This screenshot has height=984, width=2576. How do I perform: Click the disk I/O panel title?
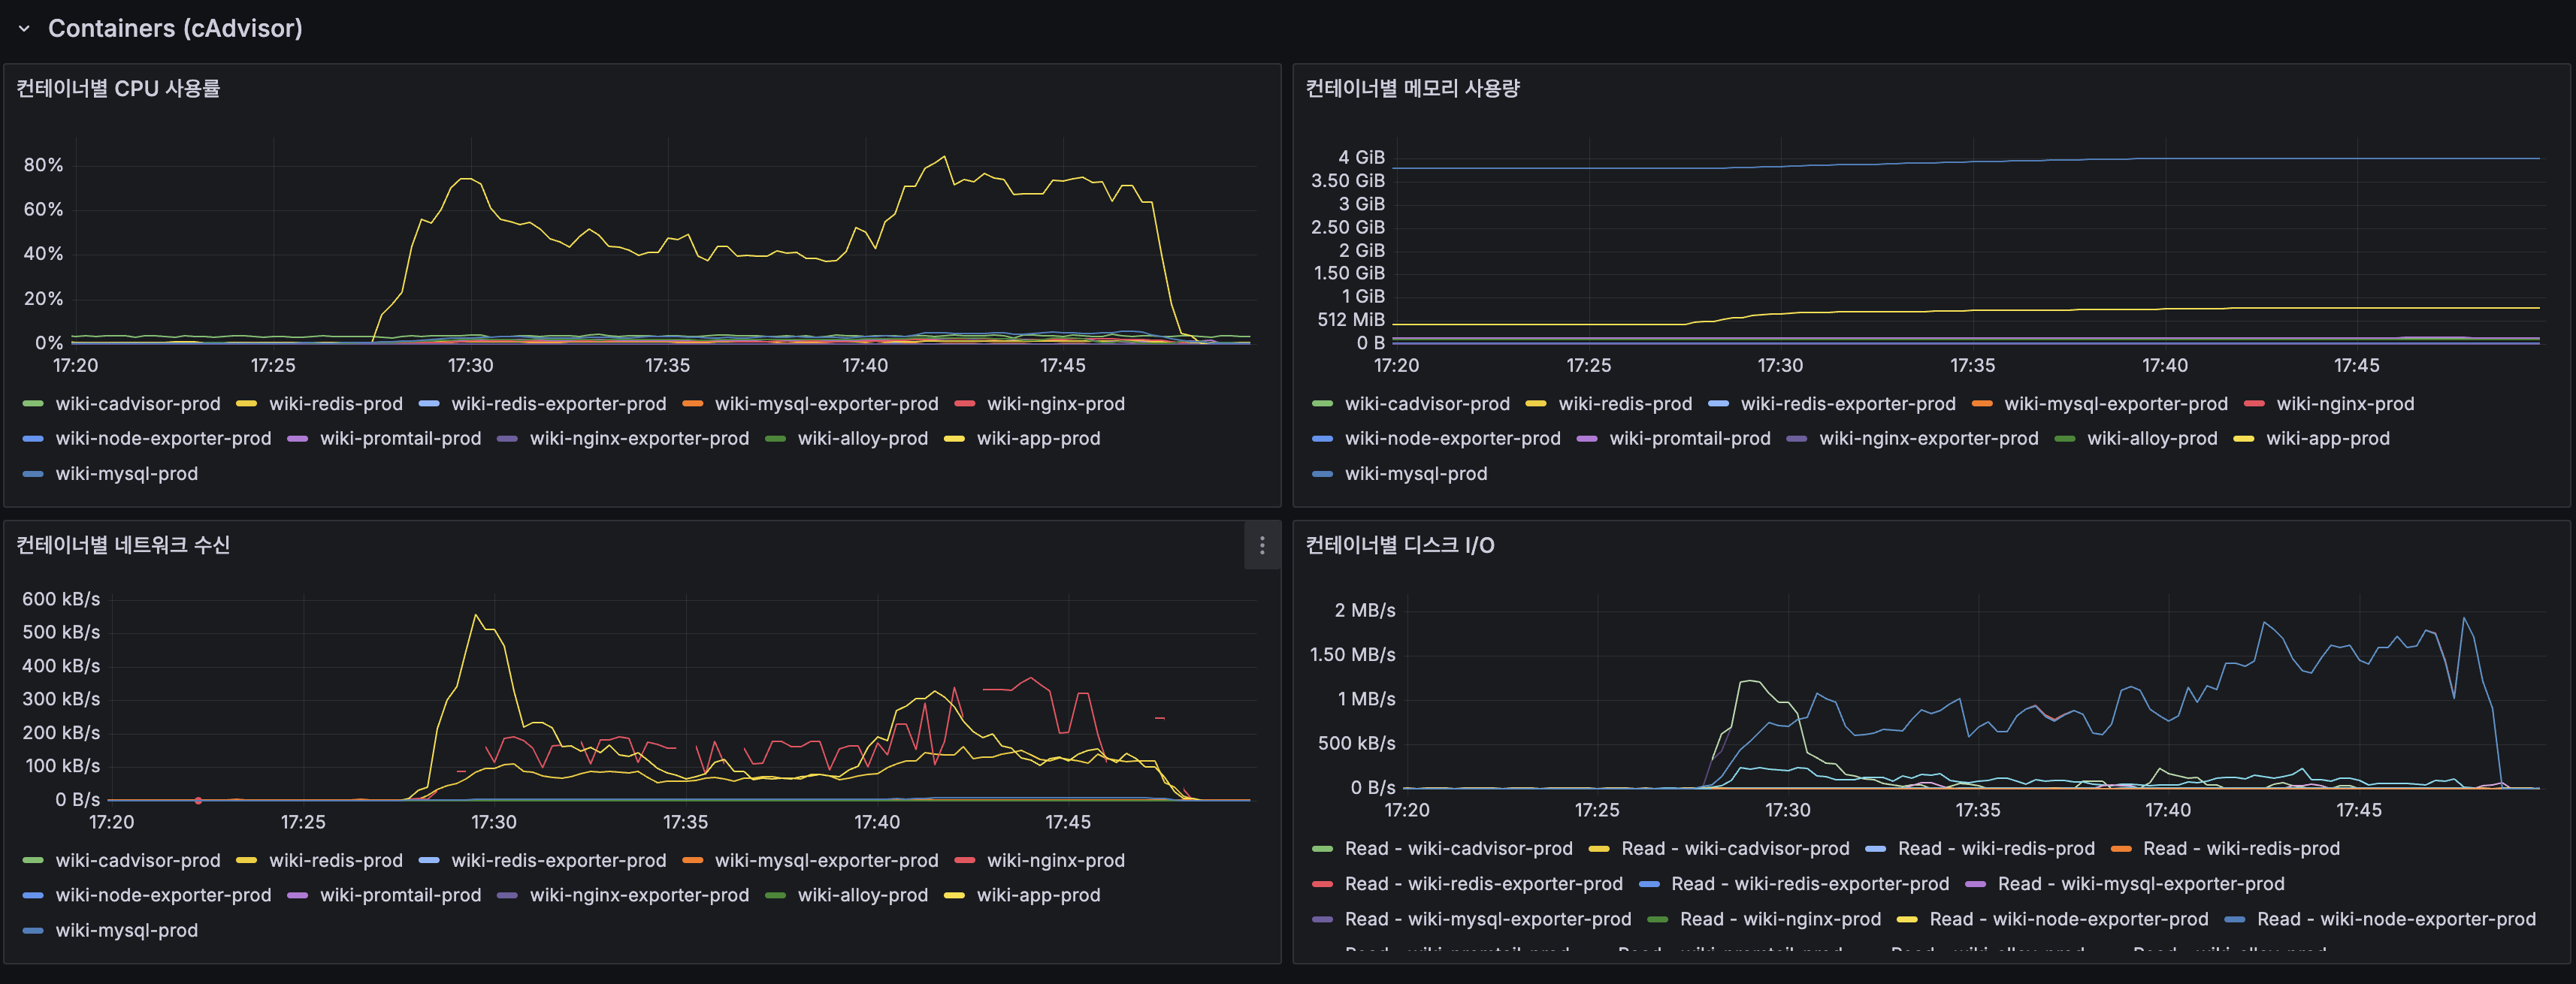coord(1399,545)
